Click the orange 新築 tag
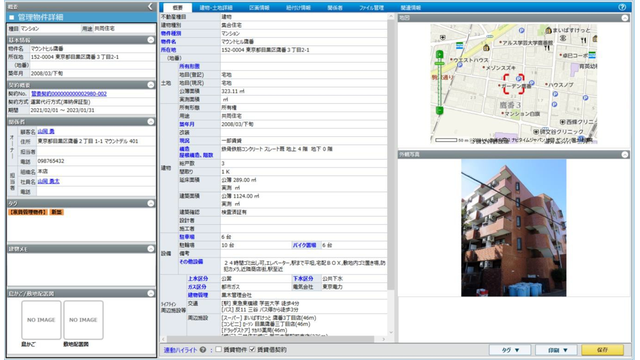This screenshot has height=360, width=640. (56, 212)
